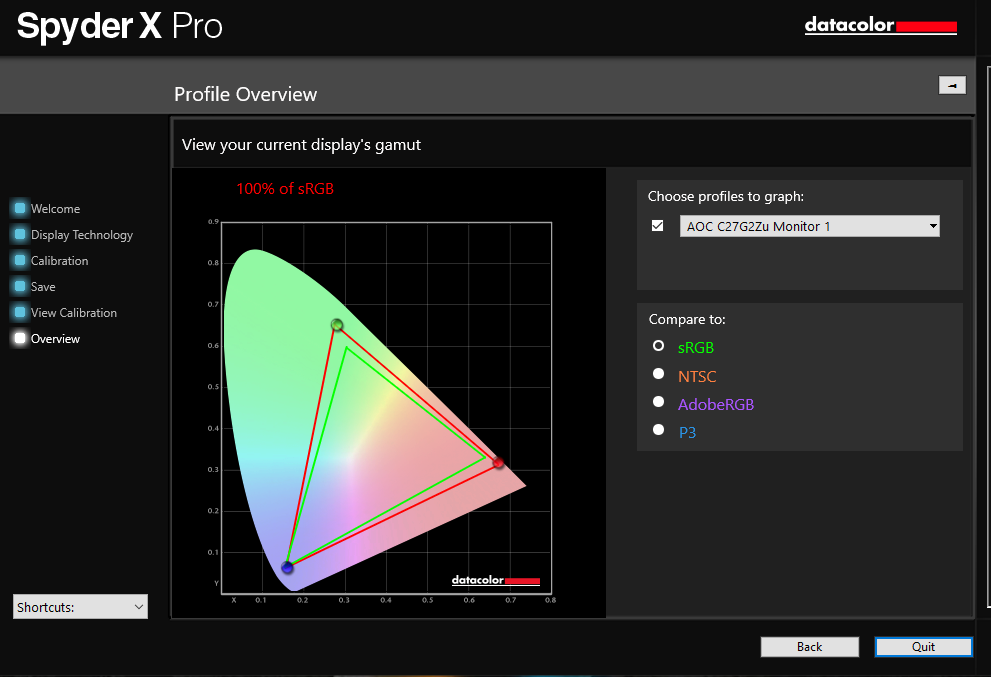
Task: Click the datacolor logo in header
Action: pyautogui.click(x=880, y=26)
